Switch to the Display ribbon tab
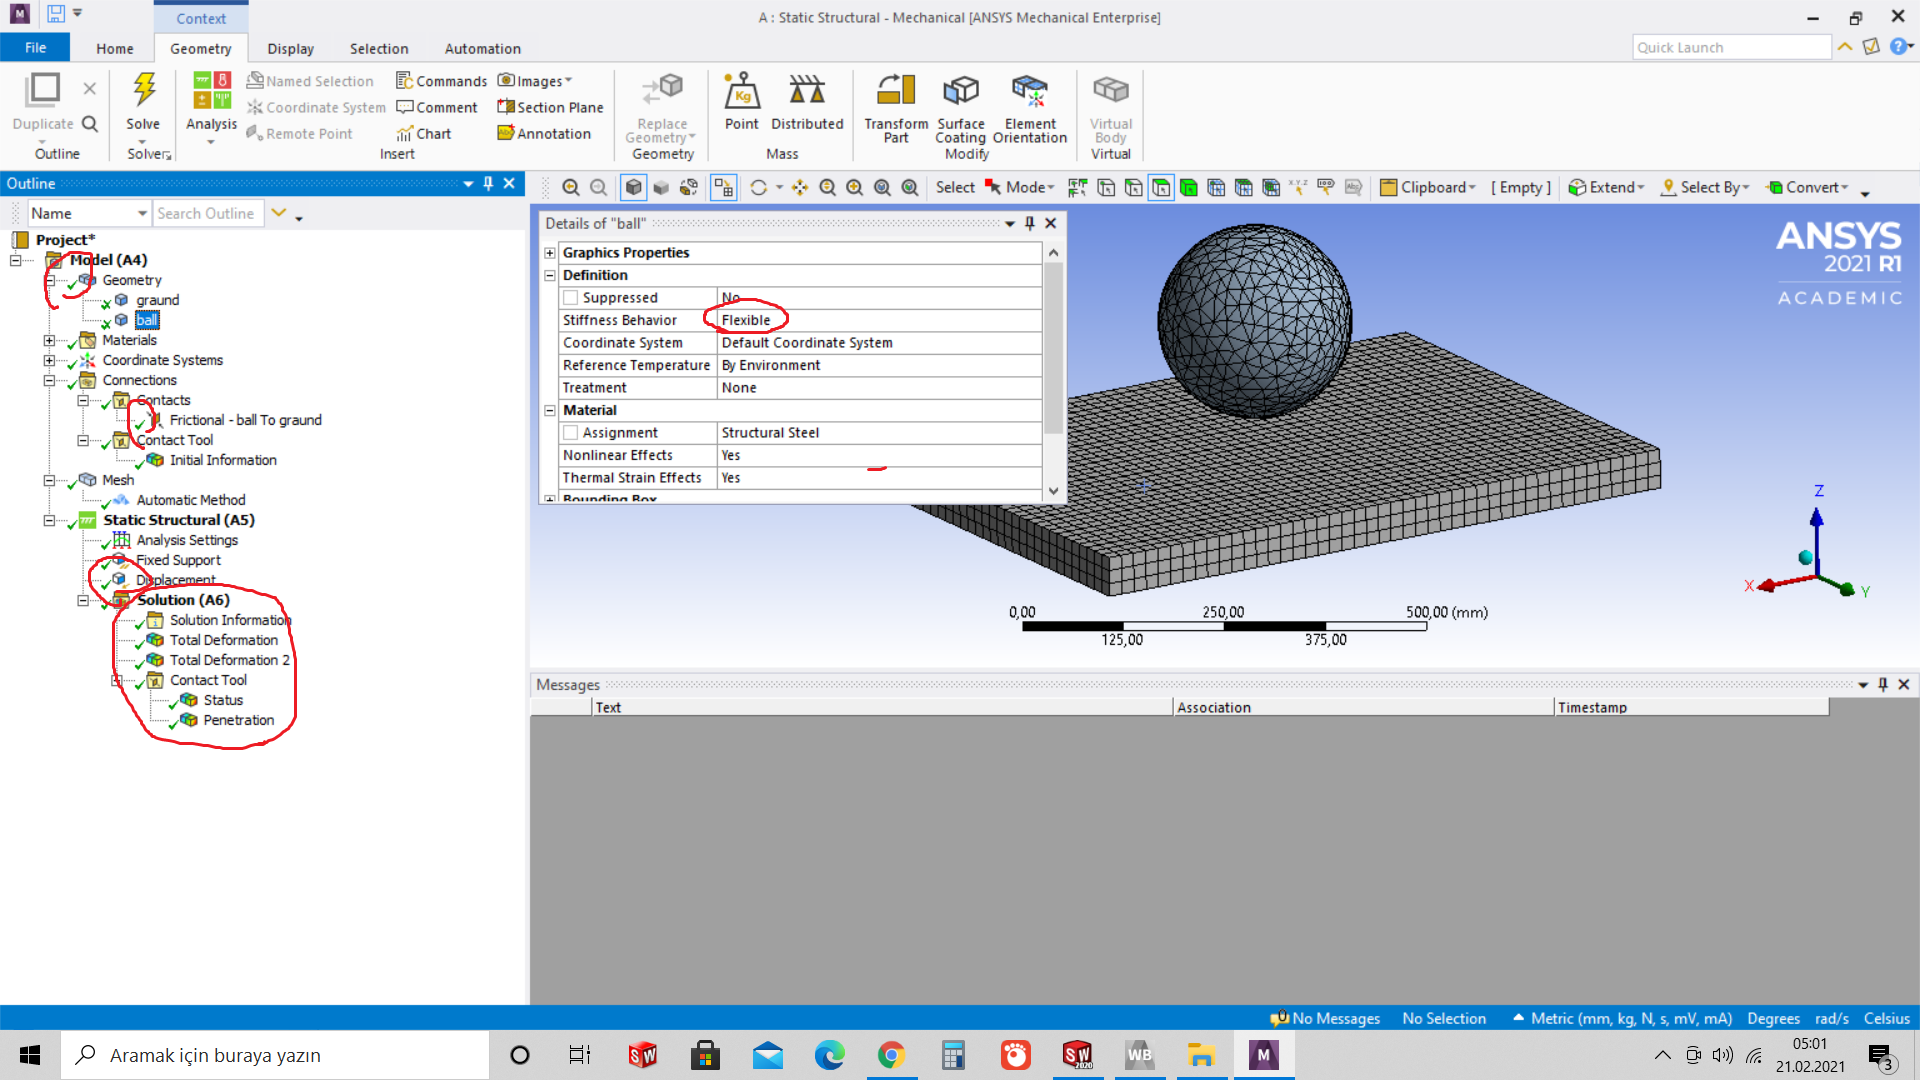This screenshot has width=1920, height=1080. (290, 48)
